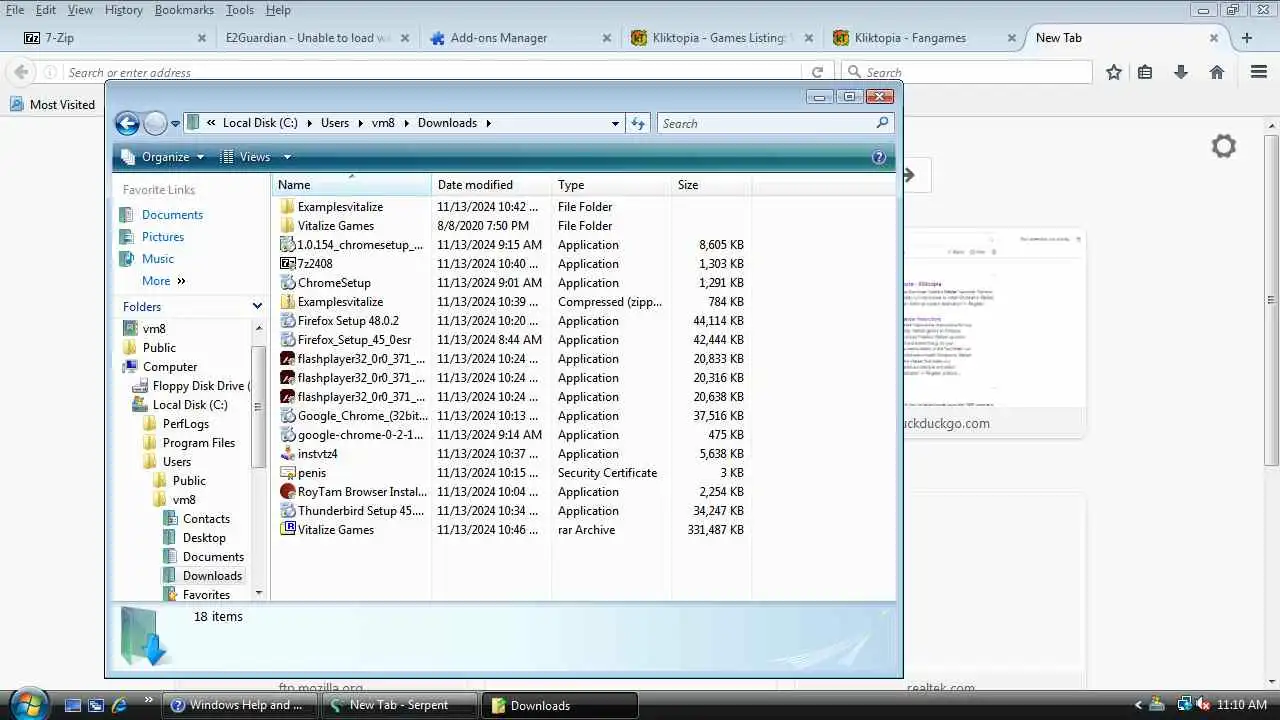Open Firefox File menu

click(x=15, y=10)
